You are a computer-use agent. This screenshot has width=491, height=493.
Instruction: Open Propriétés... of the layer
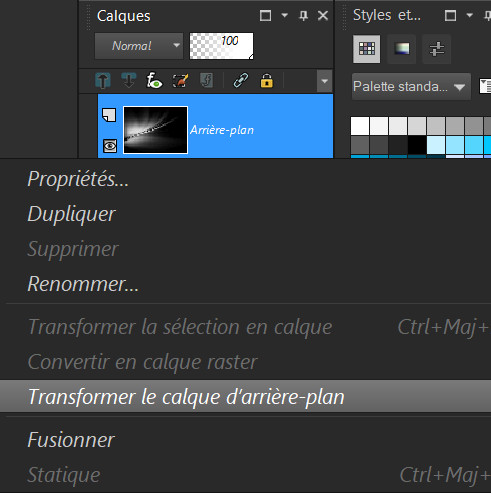tap(78, 179)
